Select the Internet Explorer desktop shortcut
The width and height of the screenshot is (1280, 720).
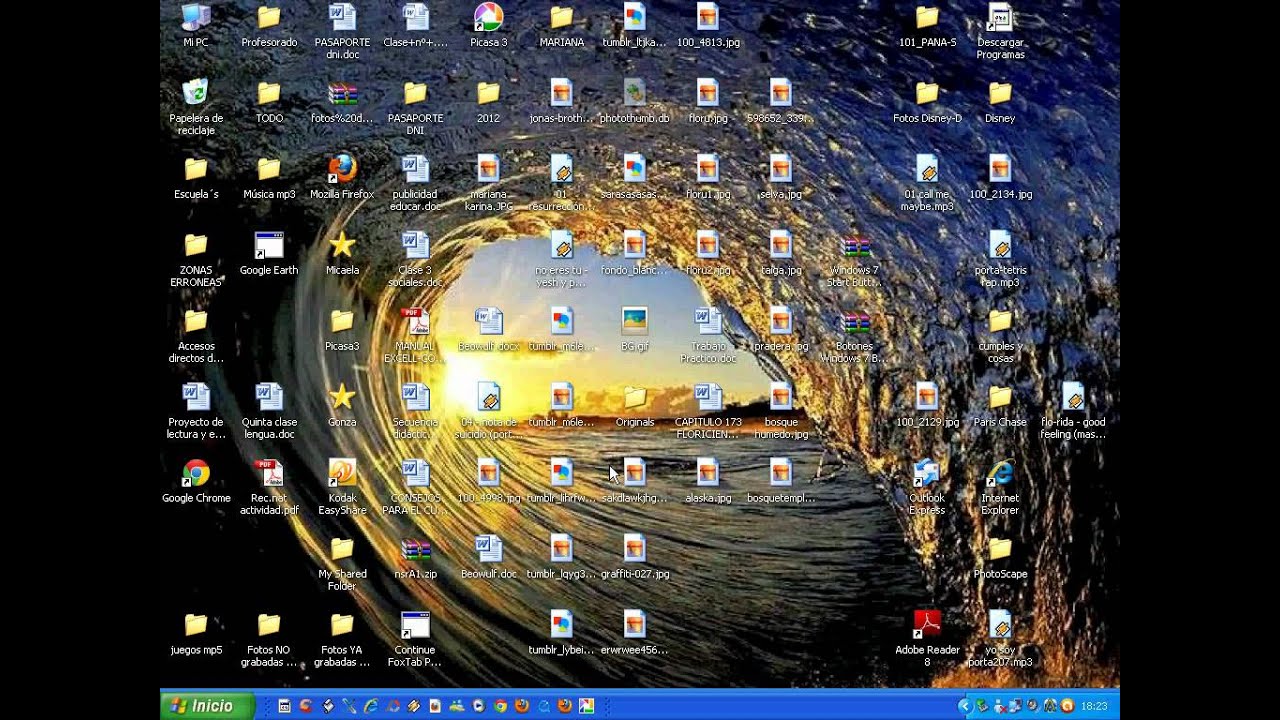point(1000,474)
